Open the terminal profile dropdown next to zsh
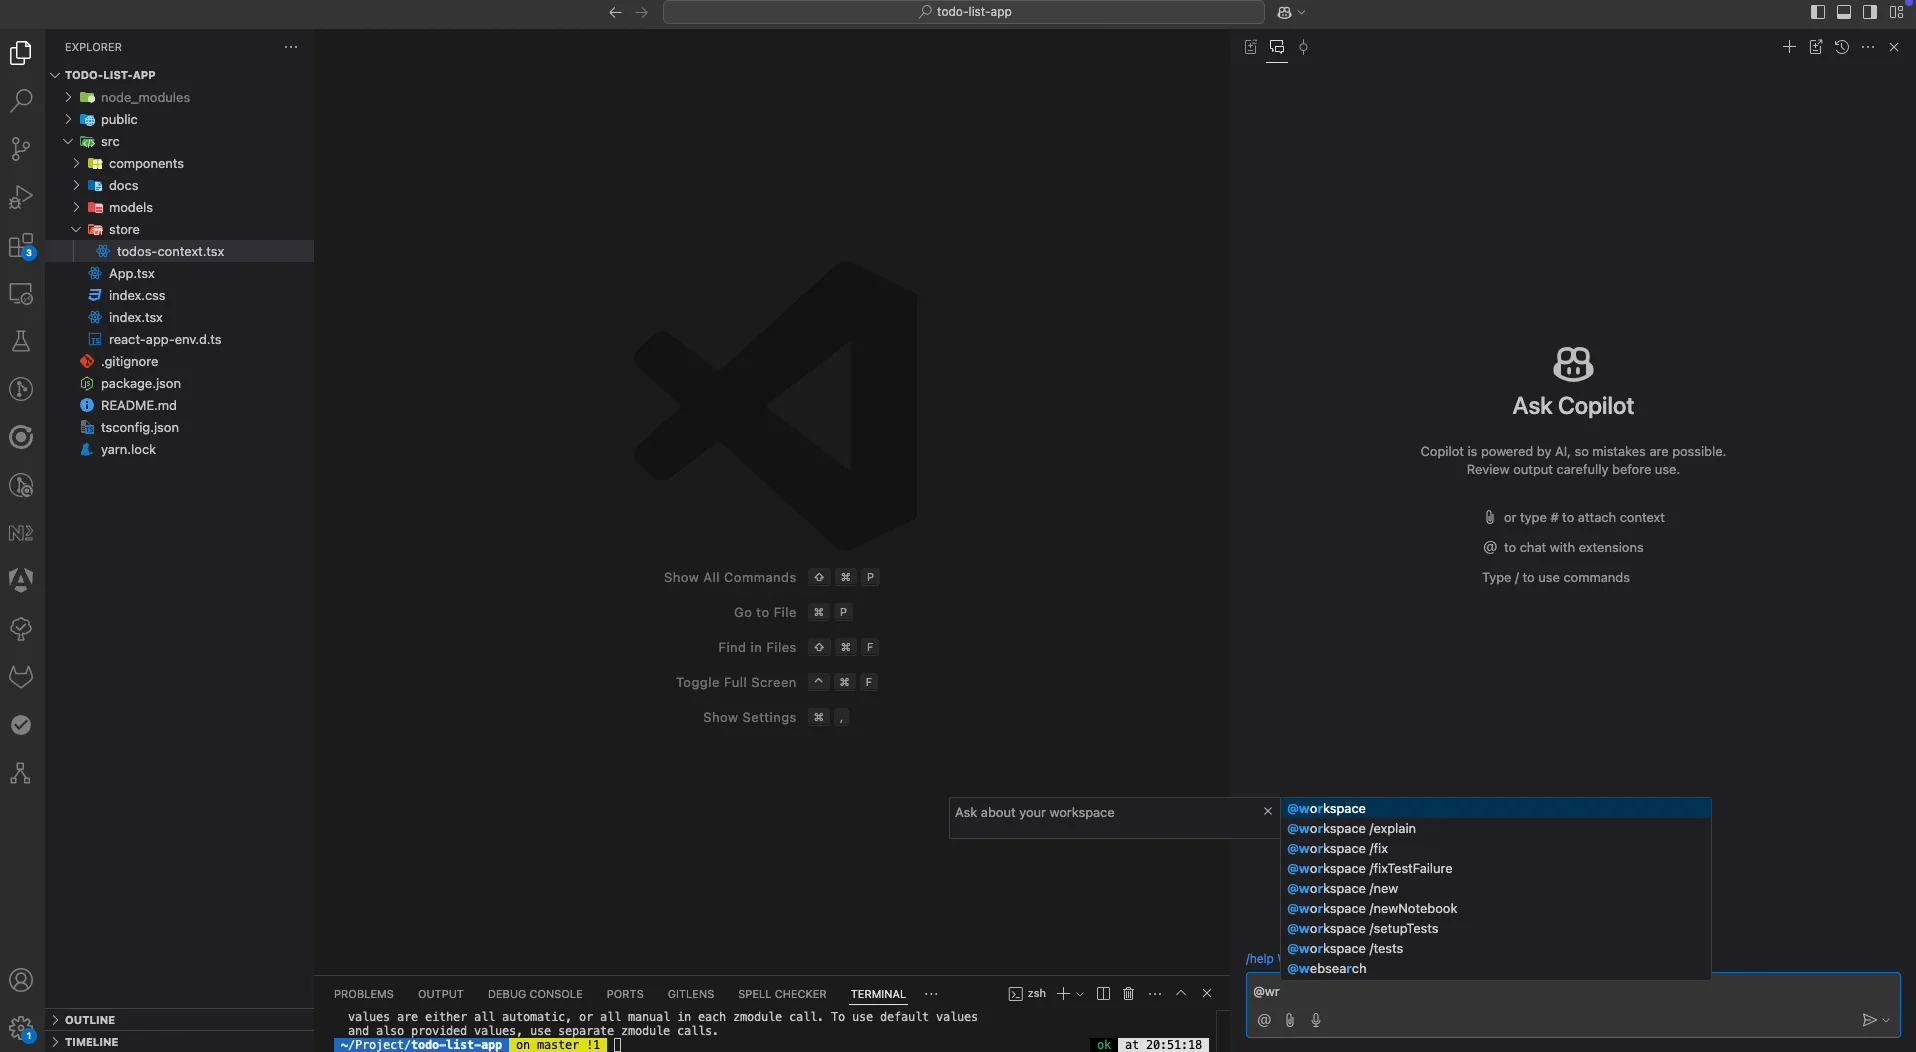Image resolution: width=1916 pixels, height=1052 pixels. (x=1079, y=993)
